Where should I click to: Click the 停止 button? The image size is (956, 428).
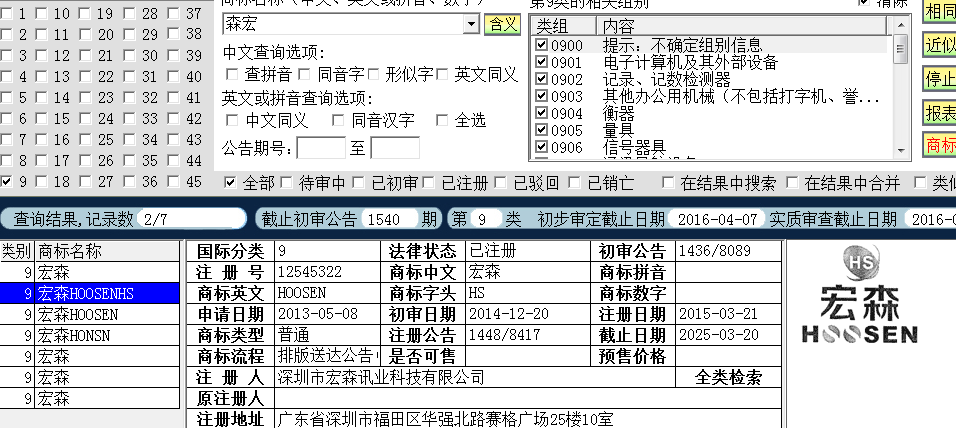pyautogui.click(x=940, y=79)
